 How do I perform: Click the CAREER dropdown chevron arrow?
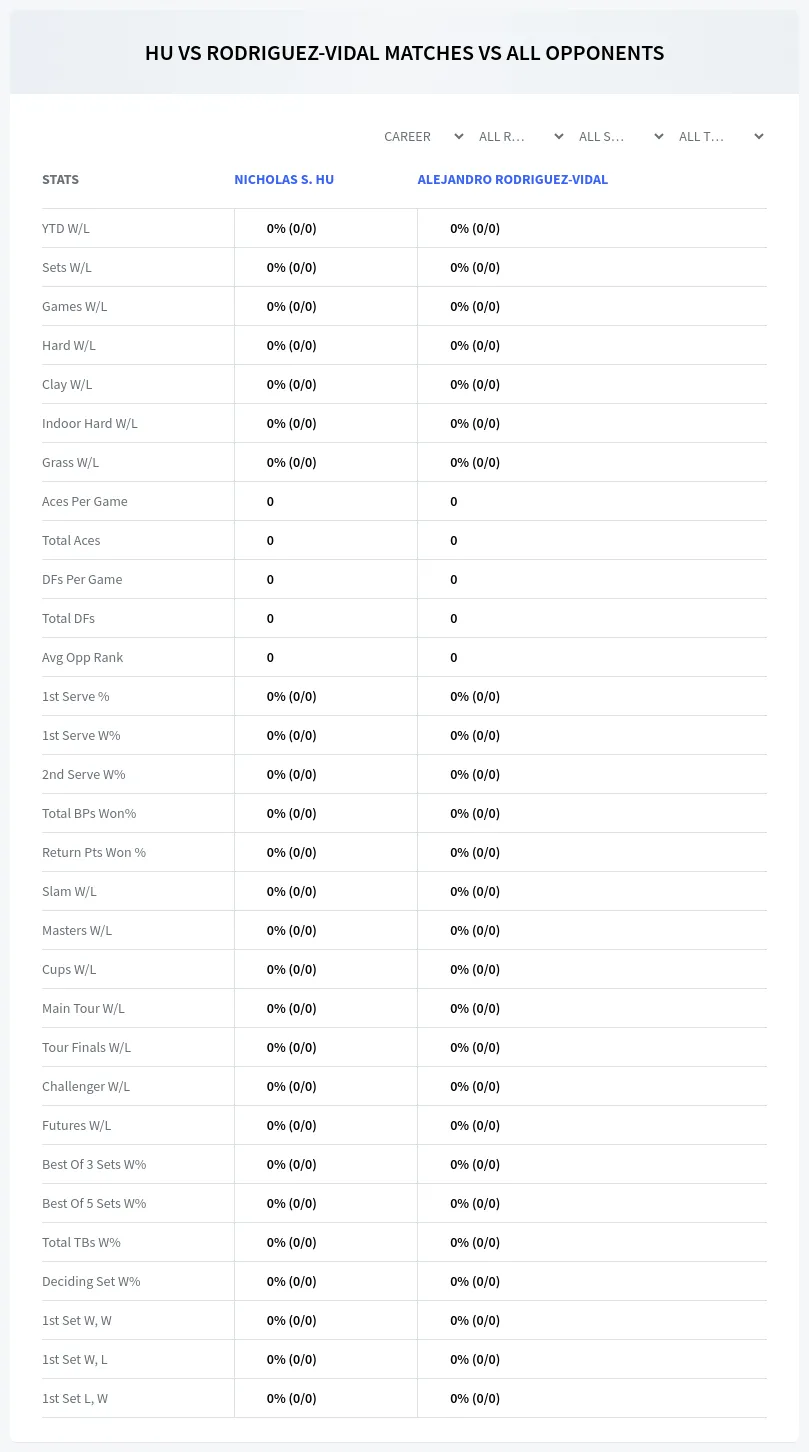(459, 136)
